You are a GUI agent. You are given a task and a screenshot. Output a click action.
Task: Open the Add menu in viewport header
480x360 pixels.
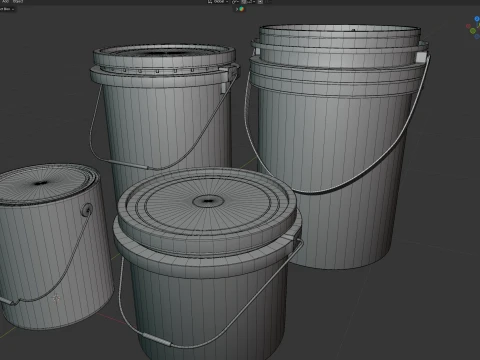point(5,1)
